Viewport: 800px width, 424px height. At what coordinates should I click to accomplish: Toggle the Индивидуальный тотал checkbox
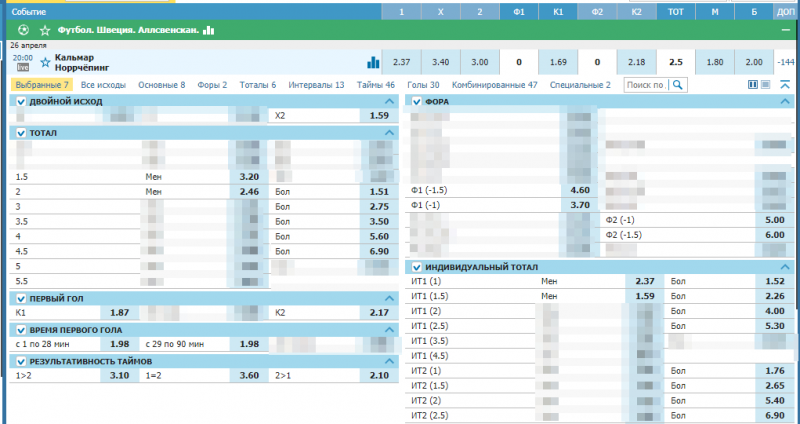click(417, 267)
